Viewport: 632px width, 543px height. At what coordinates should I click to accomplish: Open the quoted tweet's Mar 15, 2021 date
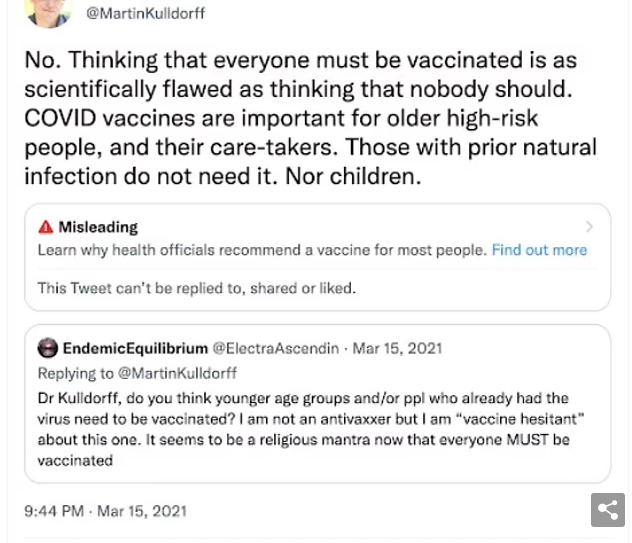tap(397, 348)
